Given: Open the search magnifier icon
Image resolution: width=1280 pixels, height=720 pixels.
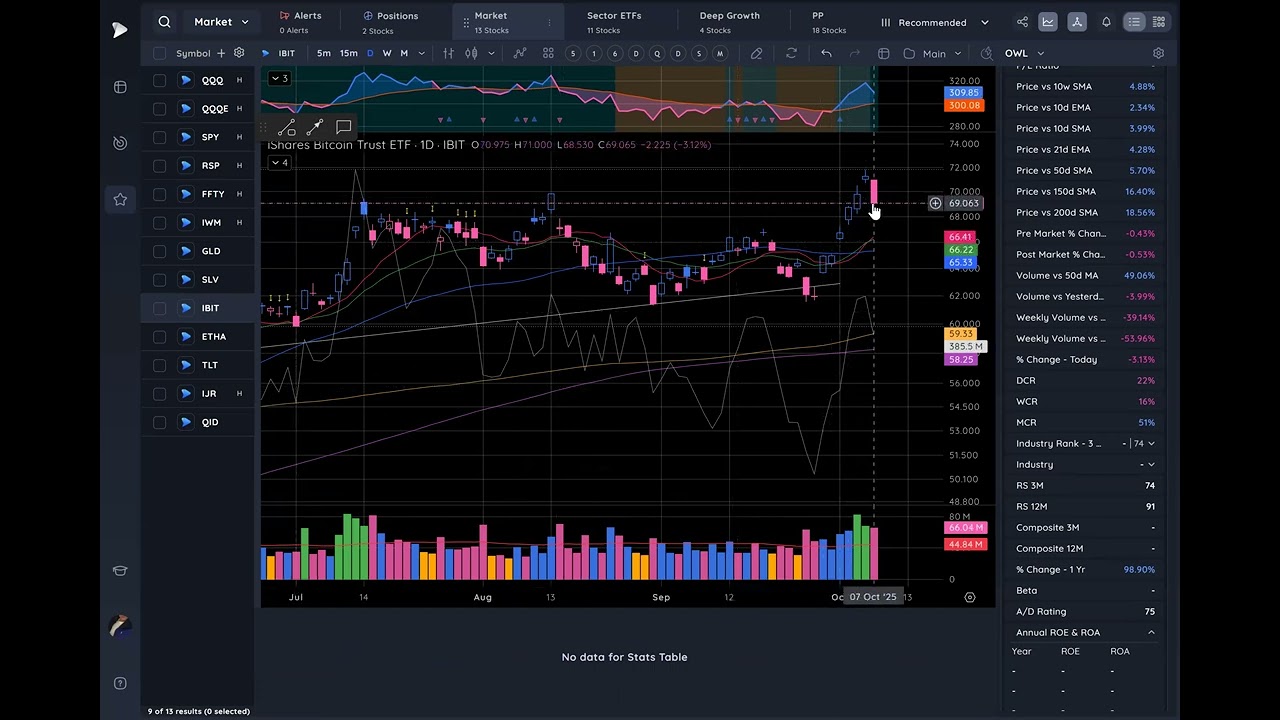Looking at the screenshot, I should pyautogui.click(x=164, y=22).
